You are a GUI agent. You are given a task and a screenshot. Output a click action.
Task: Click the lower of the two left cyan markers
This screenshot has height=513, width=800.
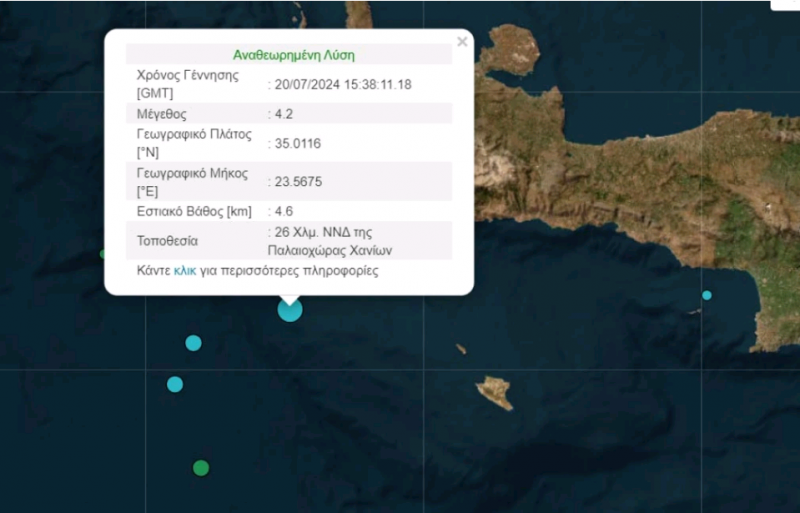pyautogui.click(x=175, y=384)
